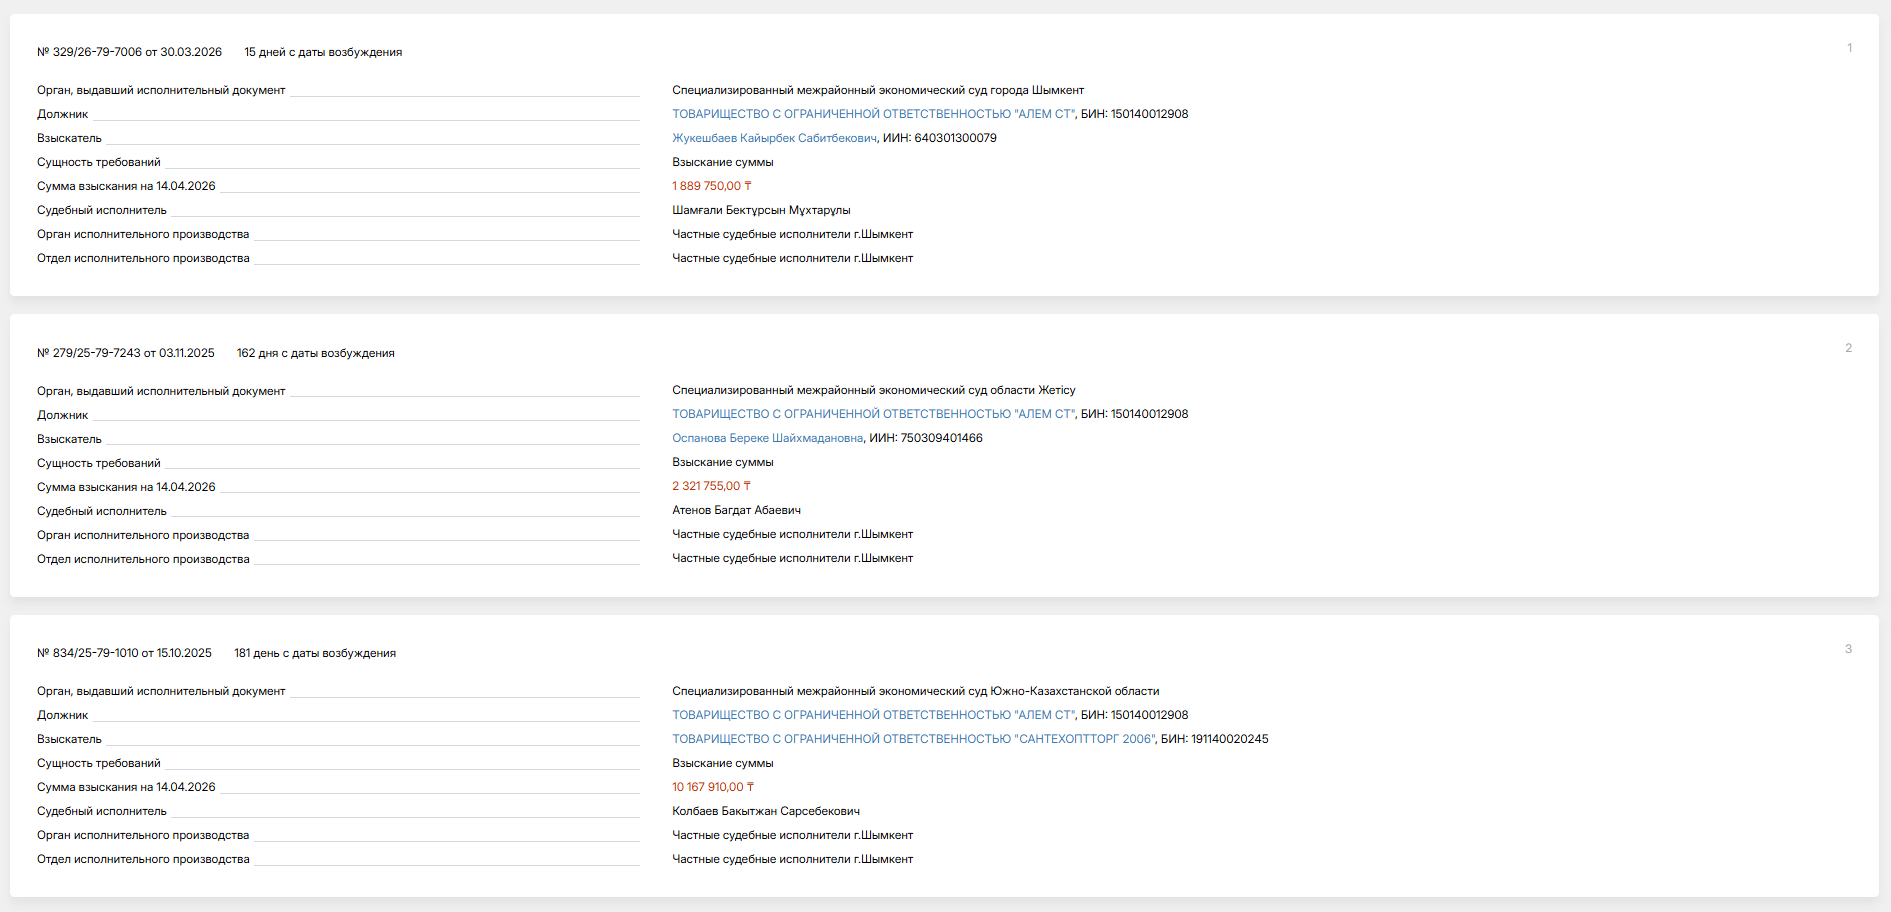Click the amount 10 167 910,00 ₸
The width and height of the screenshot is (1891, 912).
(712, 787)
